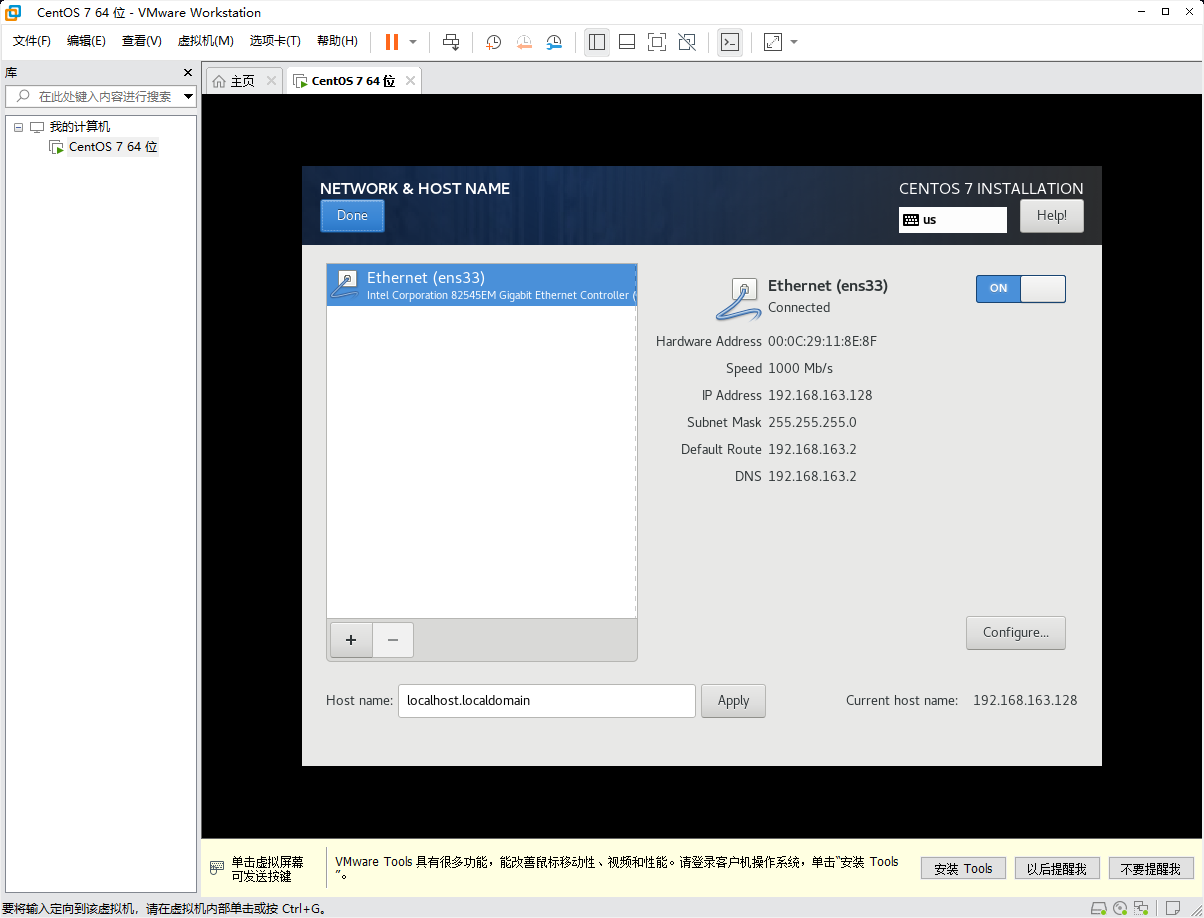The height and width of the screenshot is (918, 1204).
Task: Select CentOS 7 64 位 in library tree
Action: (113, 147)
